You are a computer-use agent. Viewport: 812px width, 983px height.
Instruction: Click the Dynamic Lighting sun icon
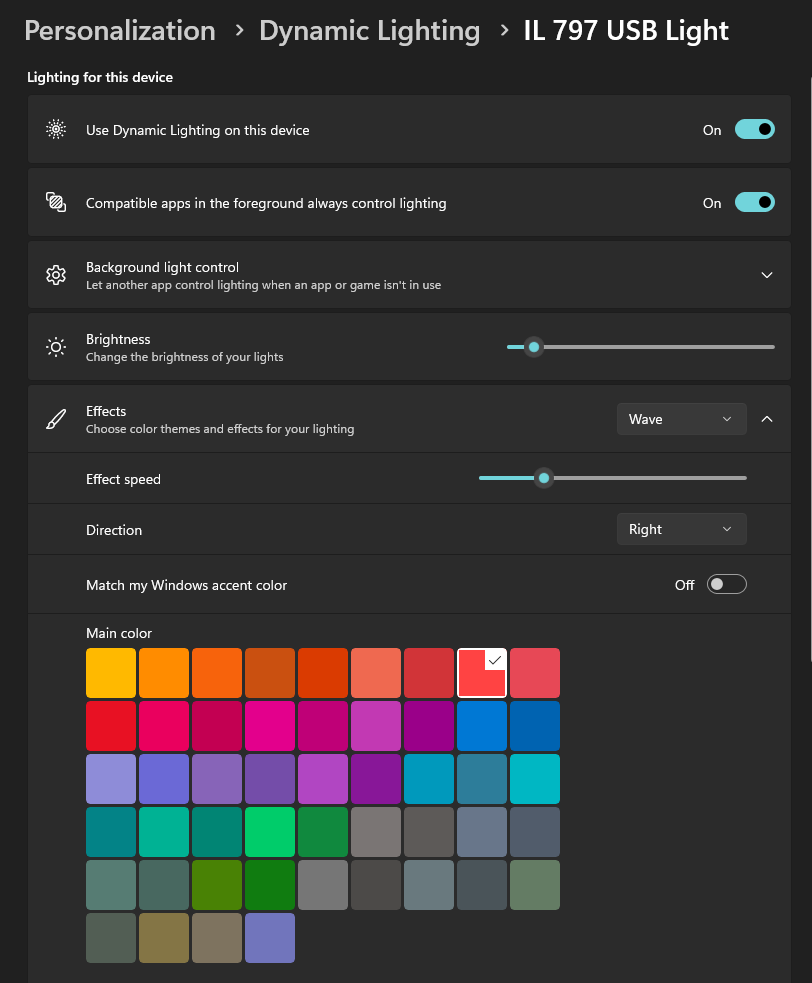coord(56,130)
